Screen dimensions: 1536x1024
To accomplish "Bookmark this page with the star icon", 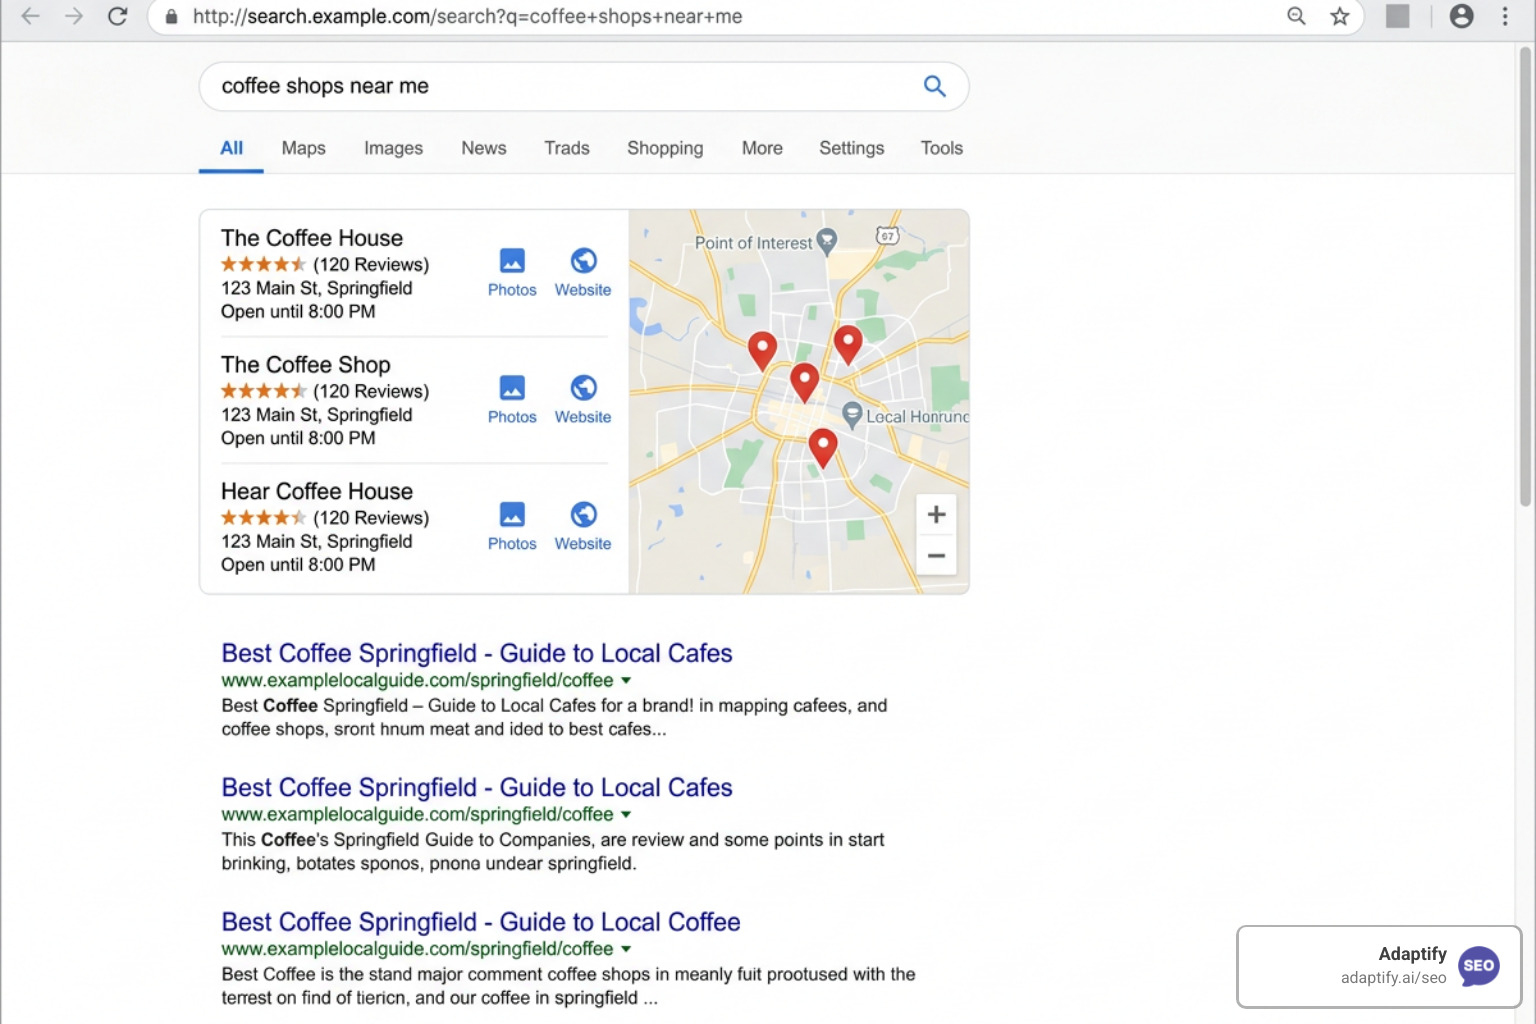I will pyautogui.click(x=1340, y=16).
